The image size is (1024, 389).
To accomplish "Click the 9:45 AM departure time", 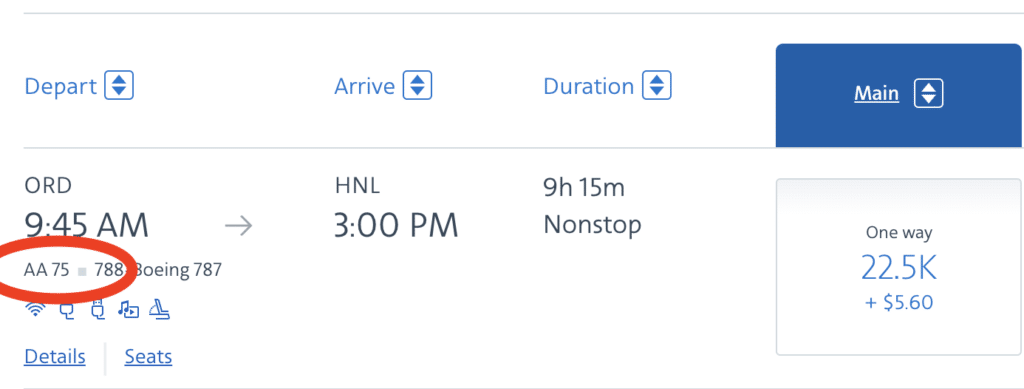I will click(87, 226).
